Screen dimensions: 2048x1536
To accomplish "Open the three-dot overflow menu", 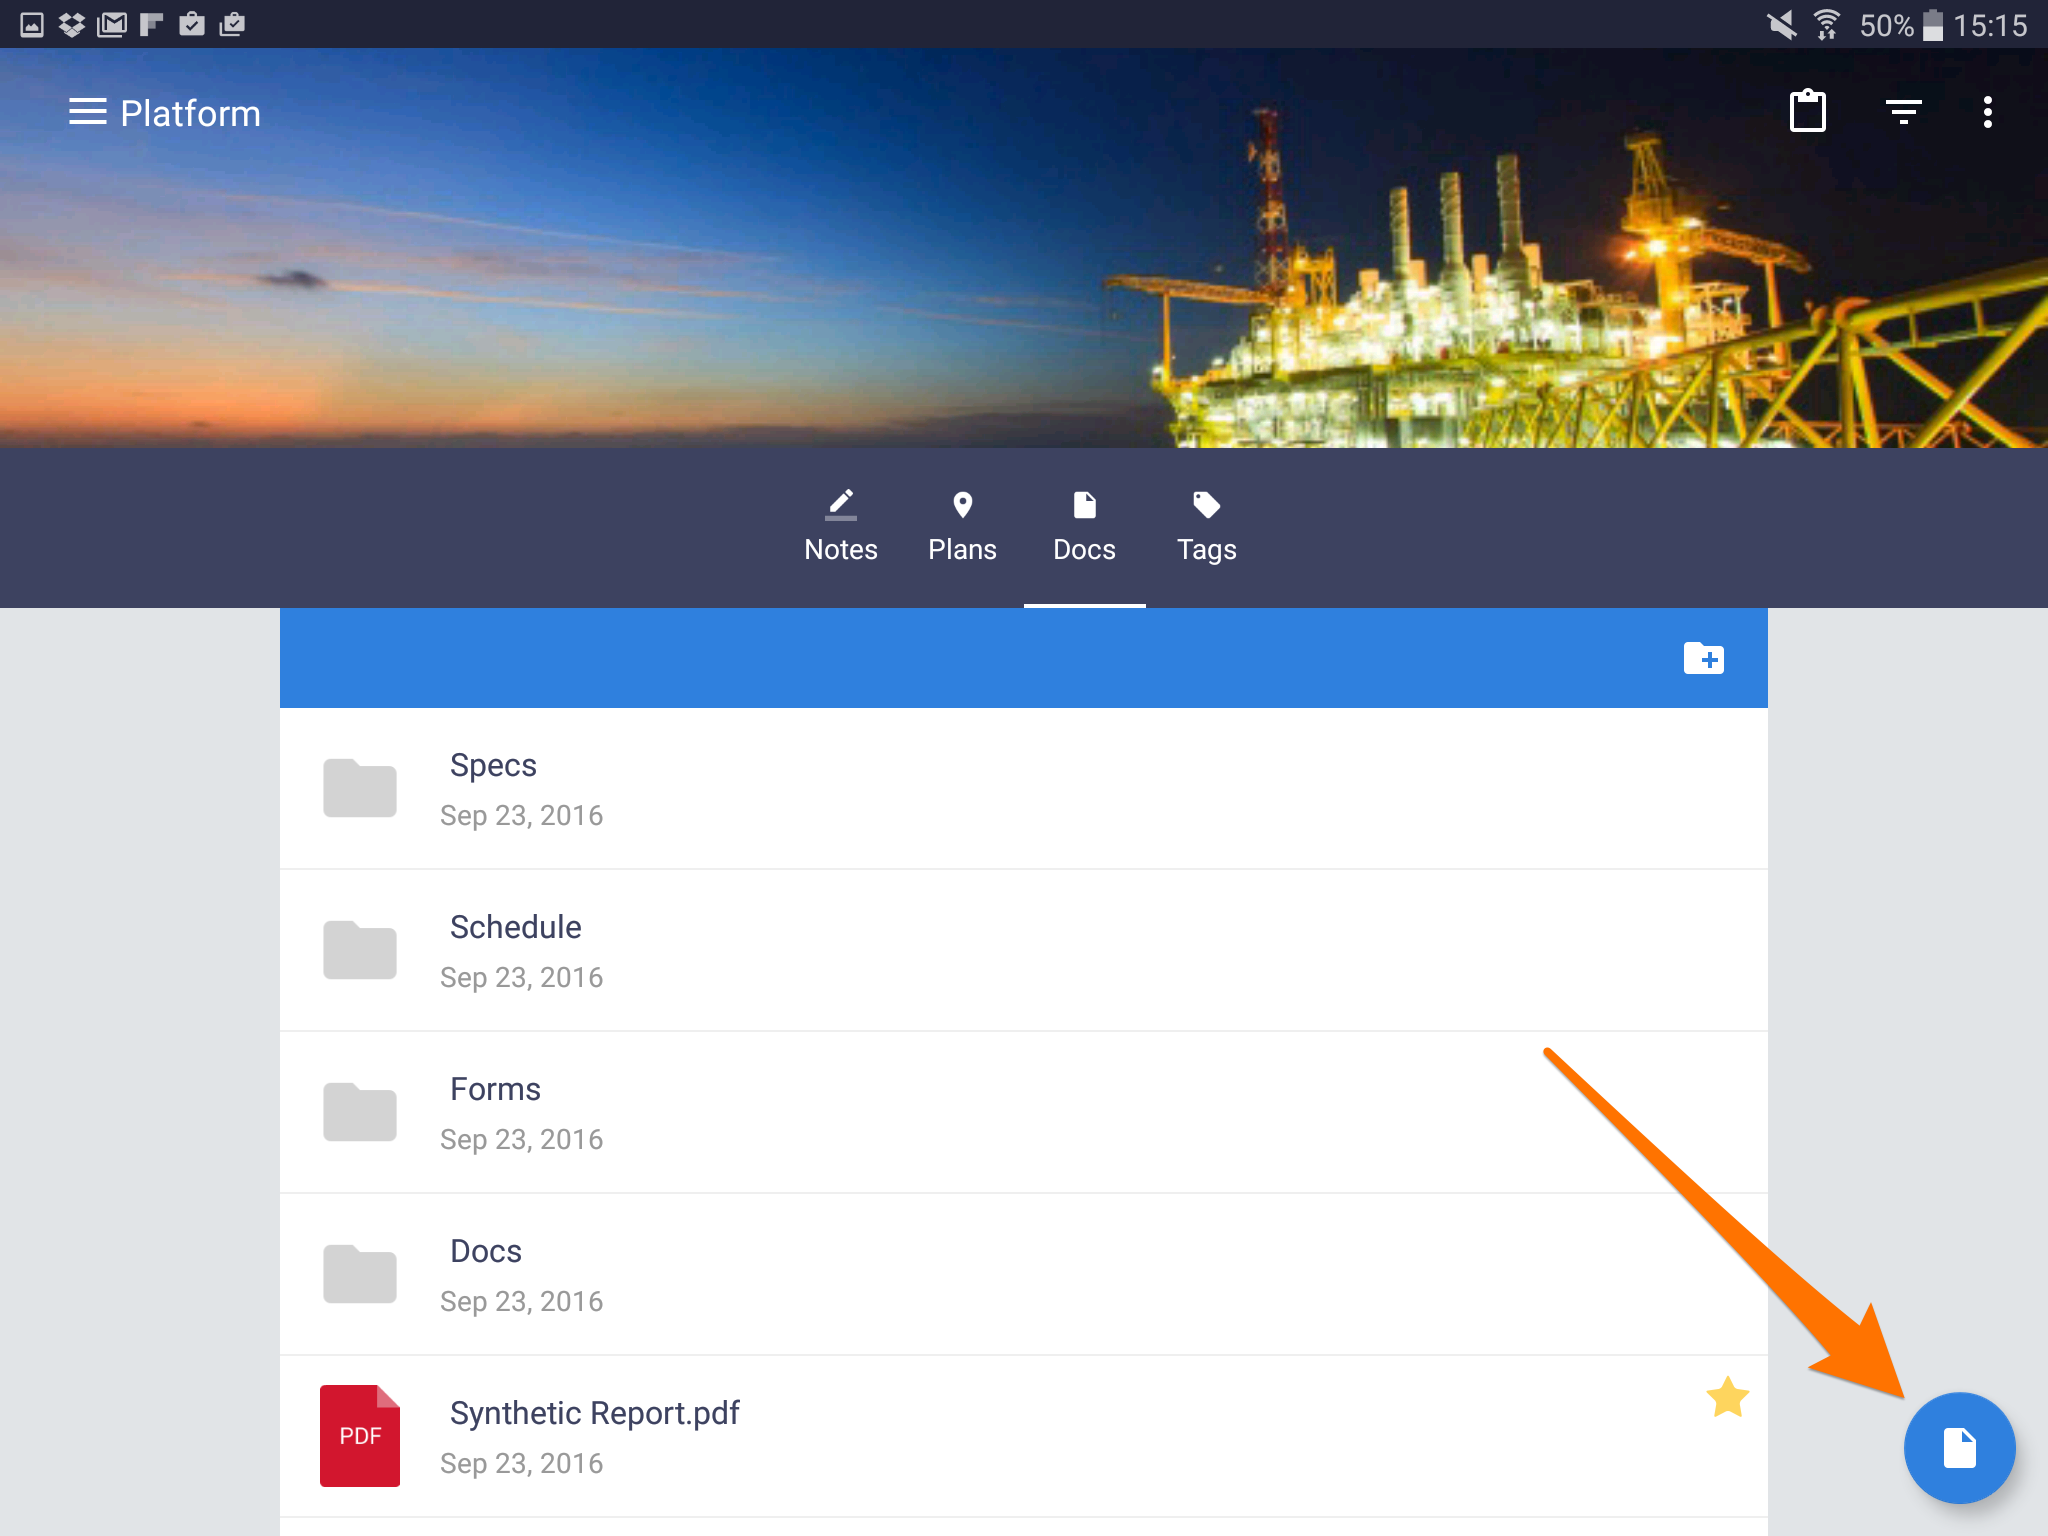I will (x=1987, y=112).
